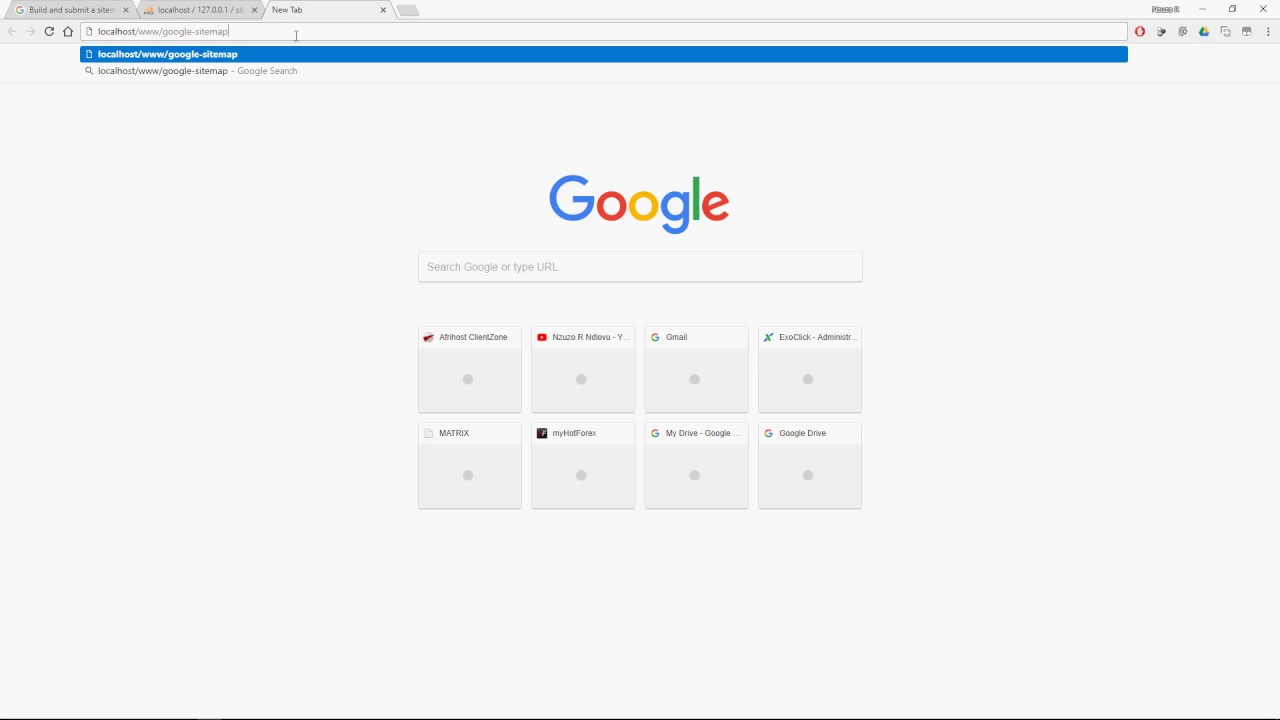Screen dimensions: 1280x720
Task: Click the overlapping windows extension icon
Action: tap(1226, 32)
